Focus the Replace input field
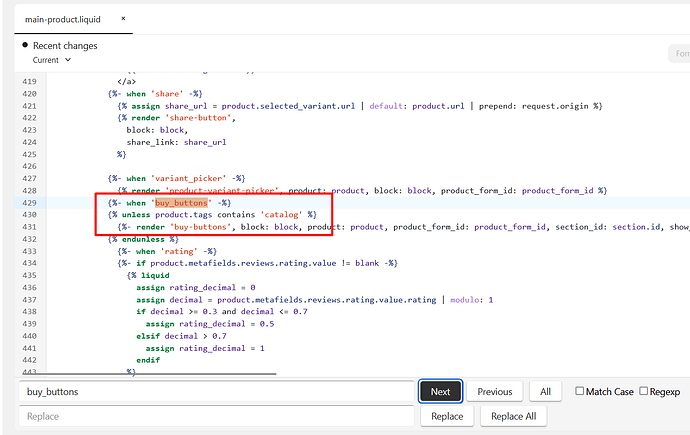 [217, 416]
